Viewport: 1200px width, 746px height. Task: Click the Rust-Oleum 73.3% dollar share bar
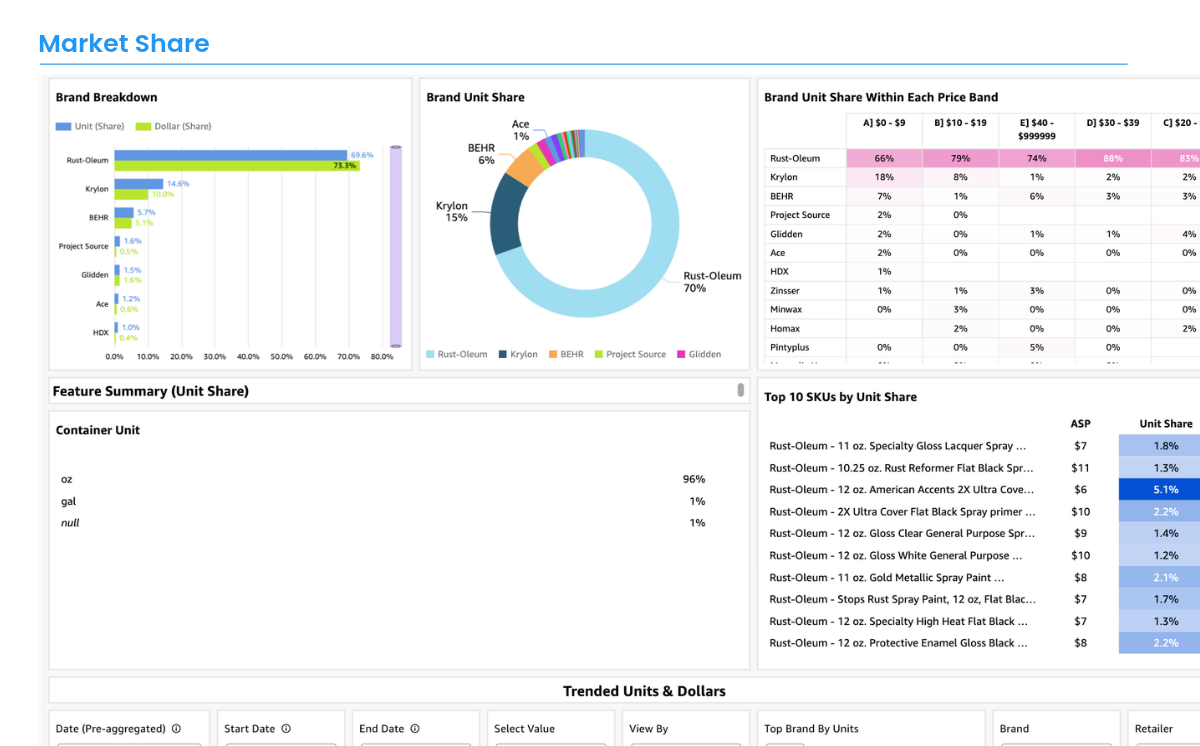click(x=237, y=165)
